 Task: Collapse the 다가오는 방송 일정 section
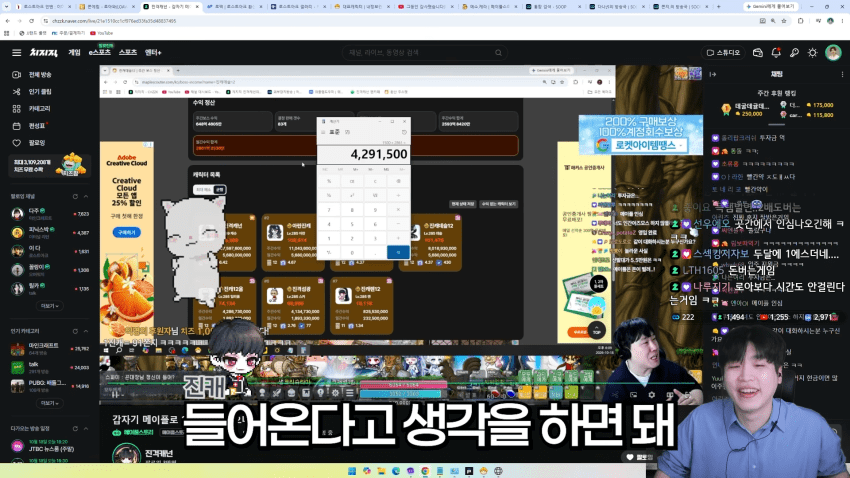[86, 428]
